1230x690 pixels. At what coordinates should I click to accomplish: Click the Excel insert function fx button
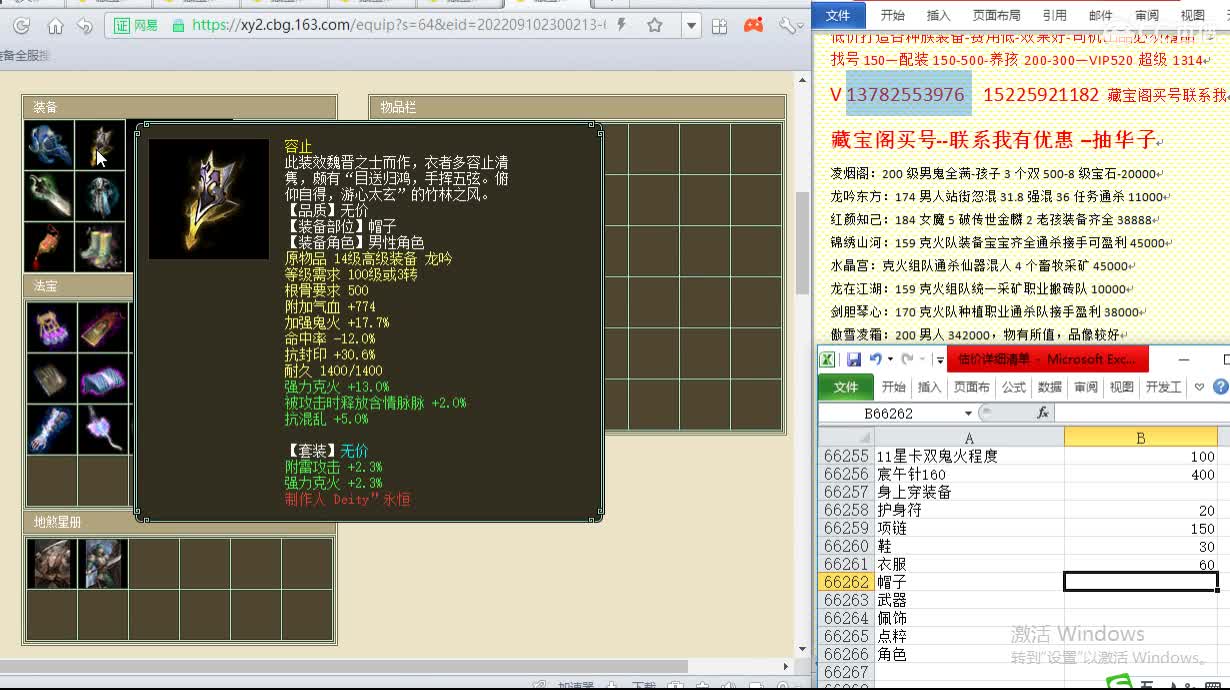[x=1042, y=413]
